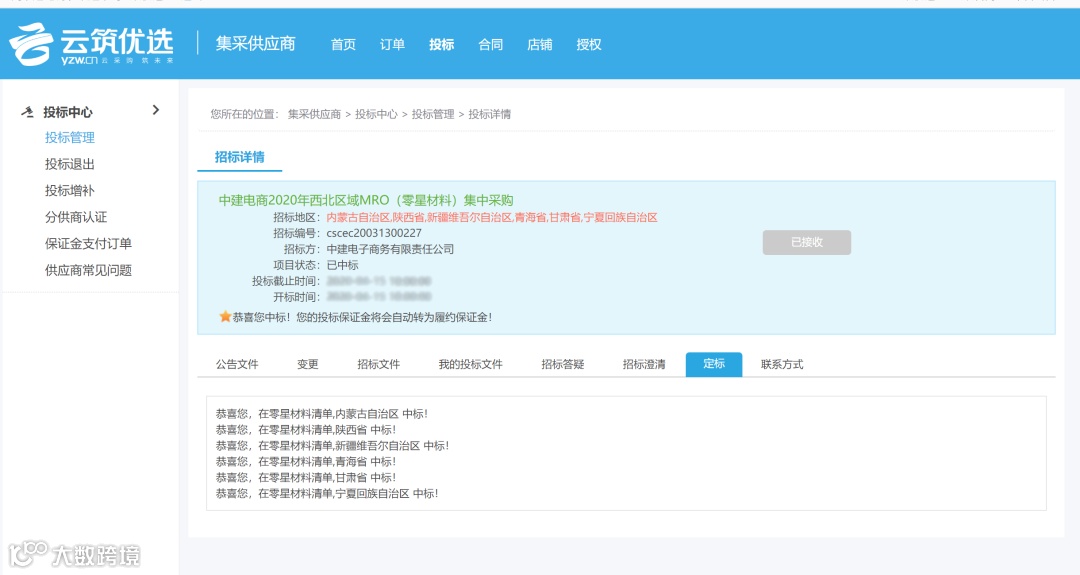The height and width of the screenshot is (575, 1080).
Task: Click the 青海省 中标 result line
Action: (306, 461)
